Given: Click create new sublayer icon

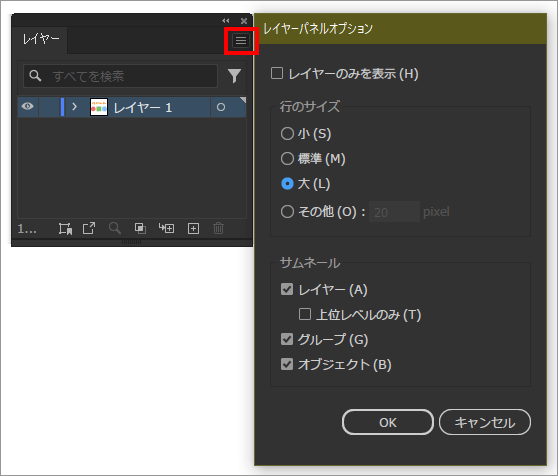Looking at the screenshot, I should coord(167,228).
